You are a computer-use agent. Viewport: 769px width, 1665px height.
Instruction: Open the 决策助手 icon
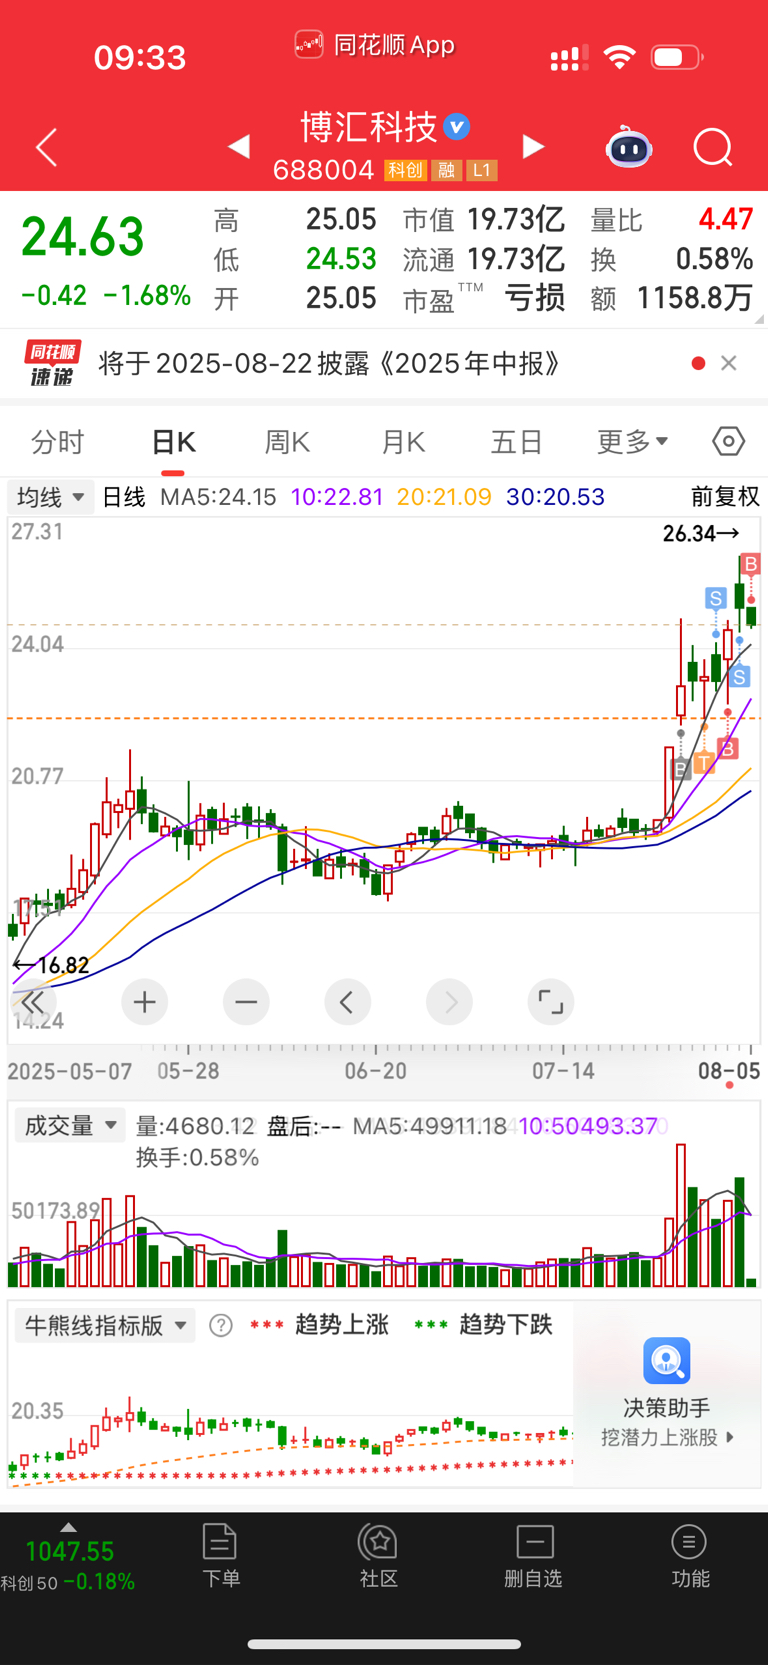pos(667,1361)
